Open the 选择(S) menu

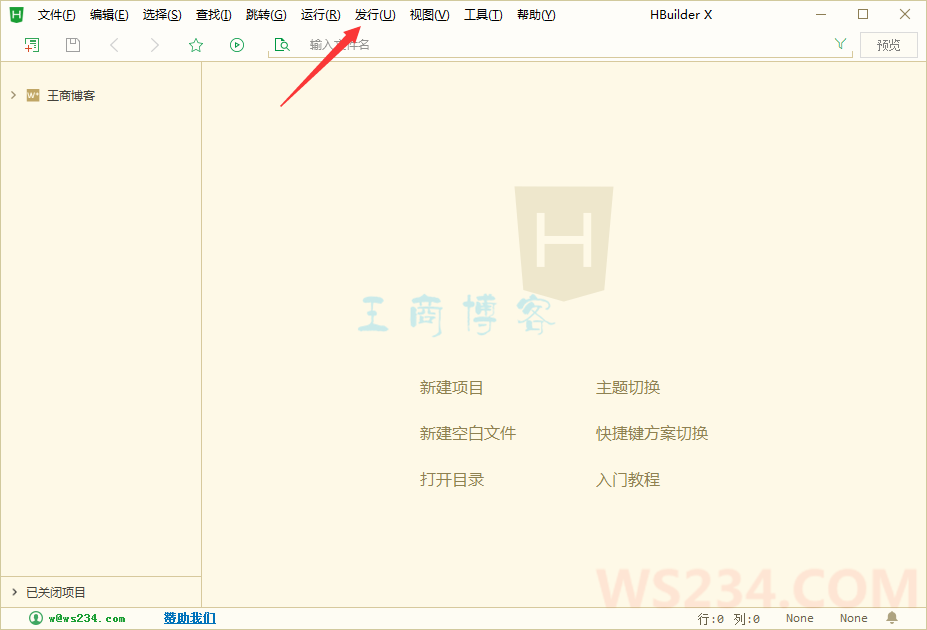pos(162,15)
